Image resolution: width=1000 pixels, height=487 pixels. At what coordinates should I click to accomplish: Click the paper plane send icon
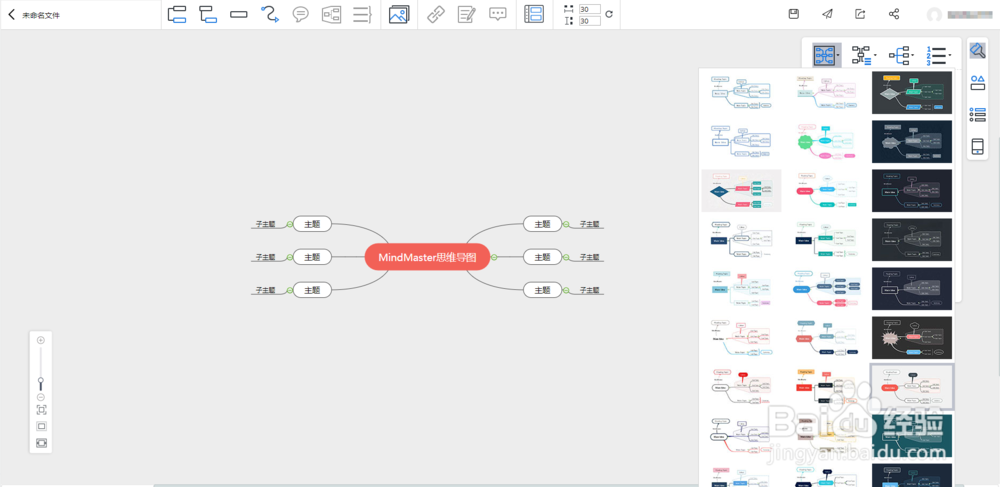click(827, 14)
